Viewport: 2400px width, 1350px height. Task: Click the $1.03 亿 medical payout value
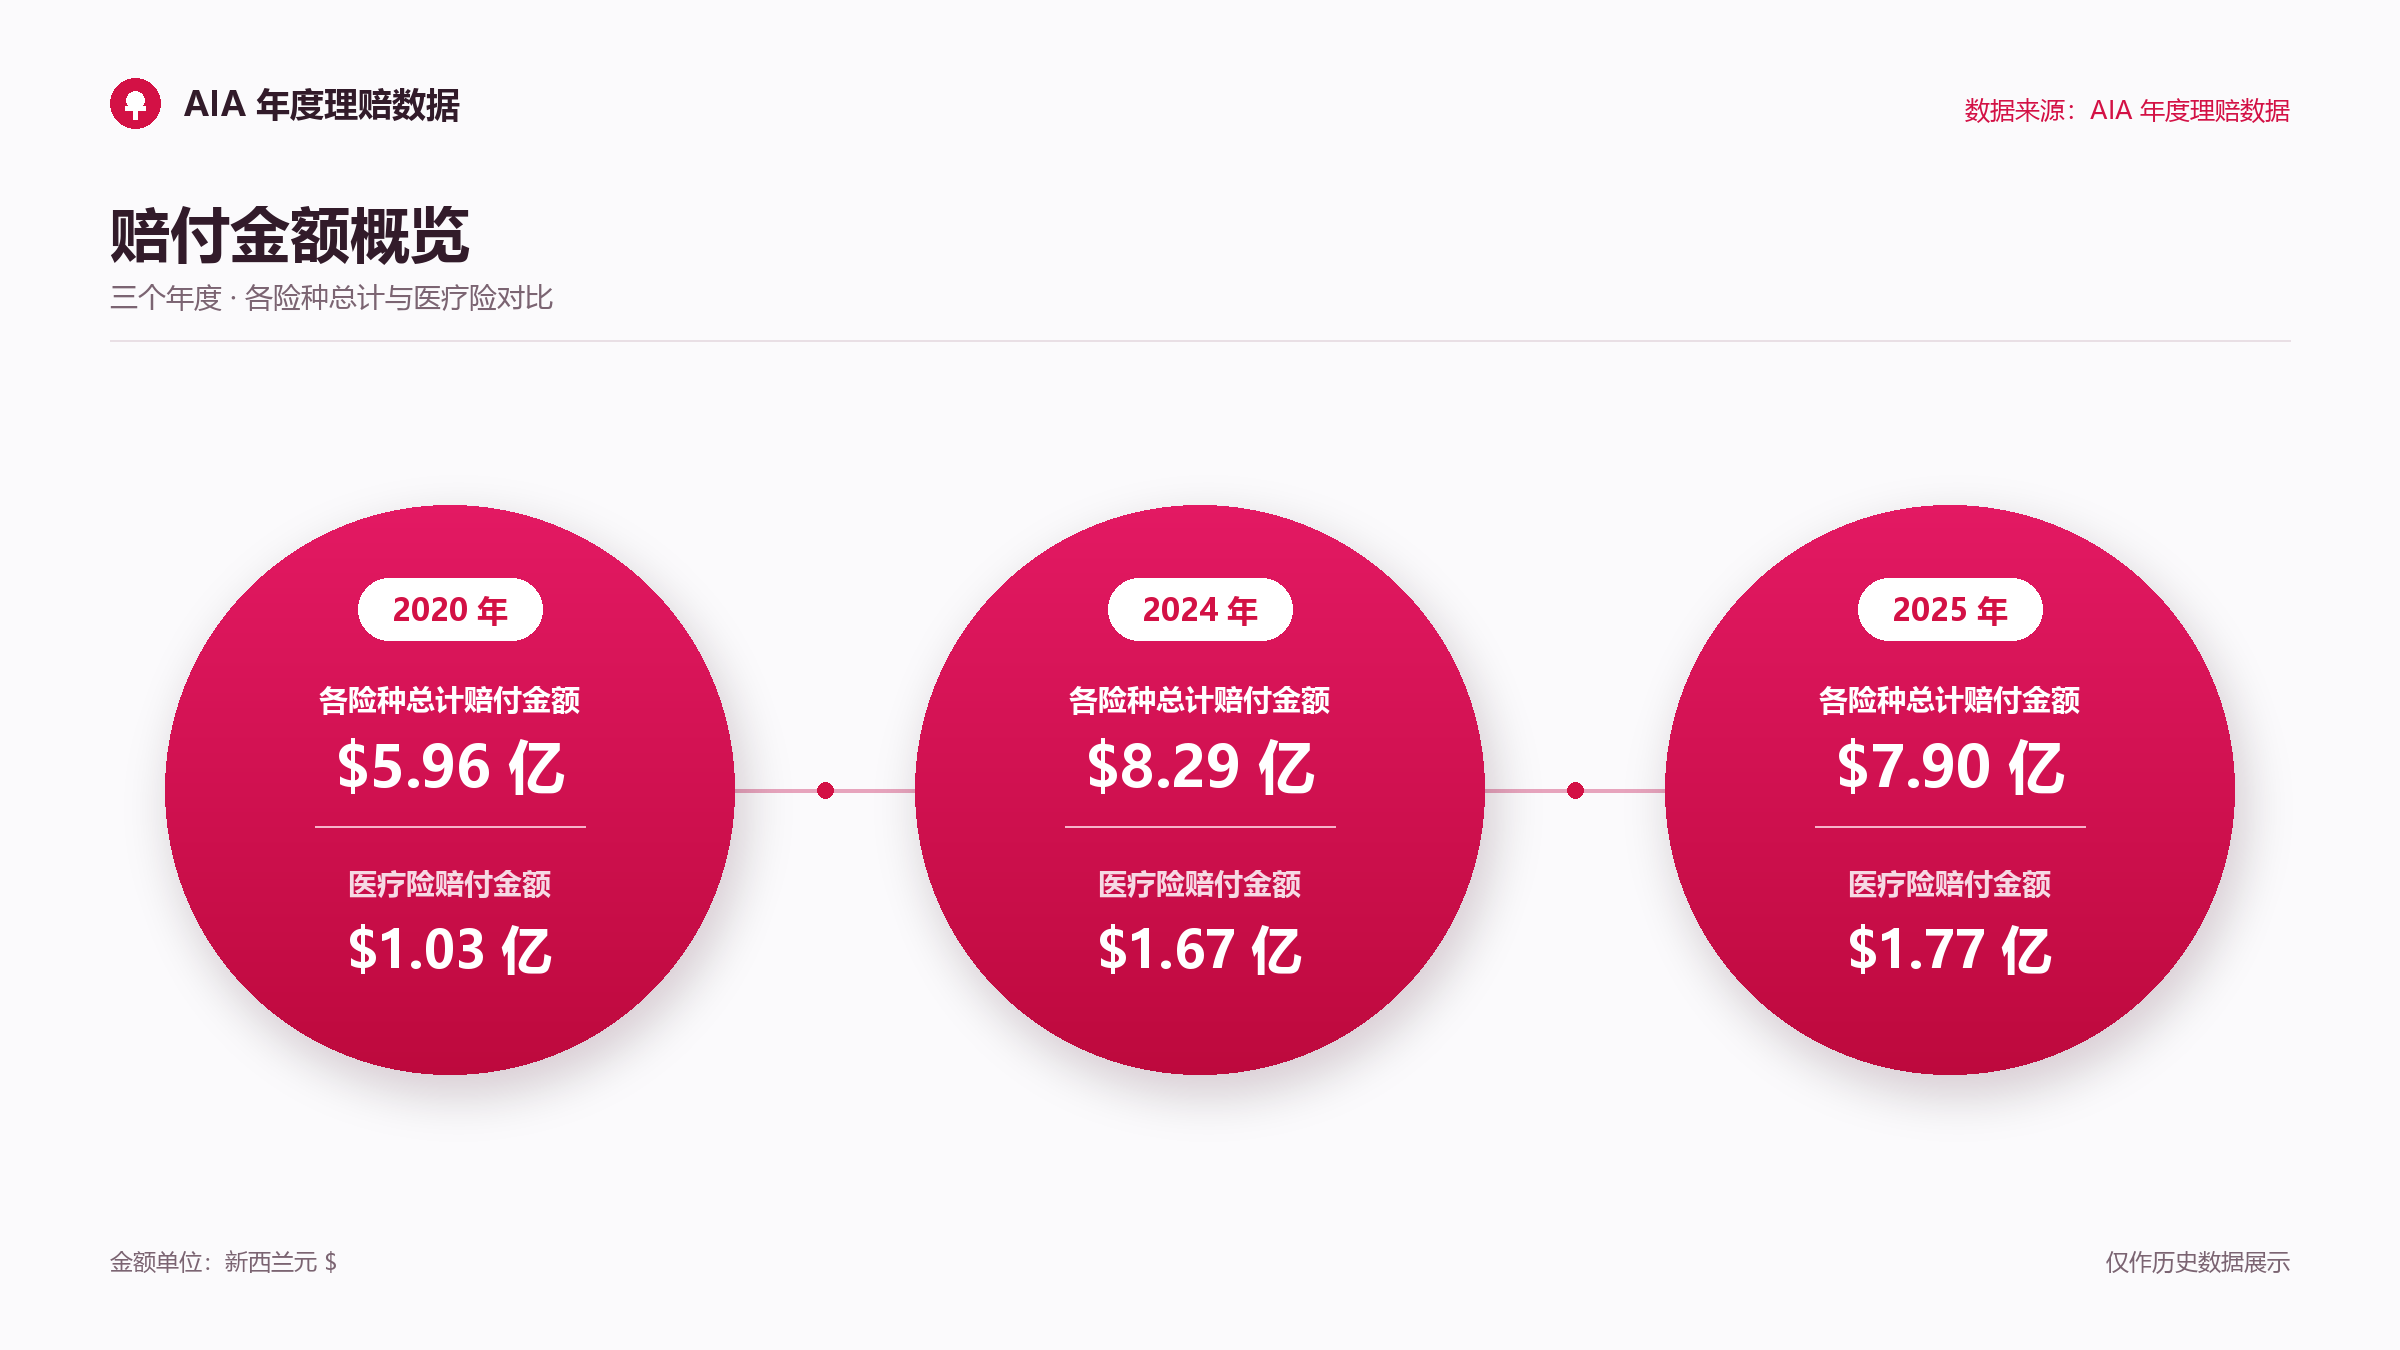coord(450,950)
